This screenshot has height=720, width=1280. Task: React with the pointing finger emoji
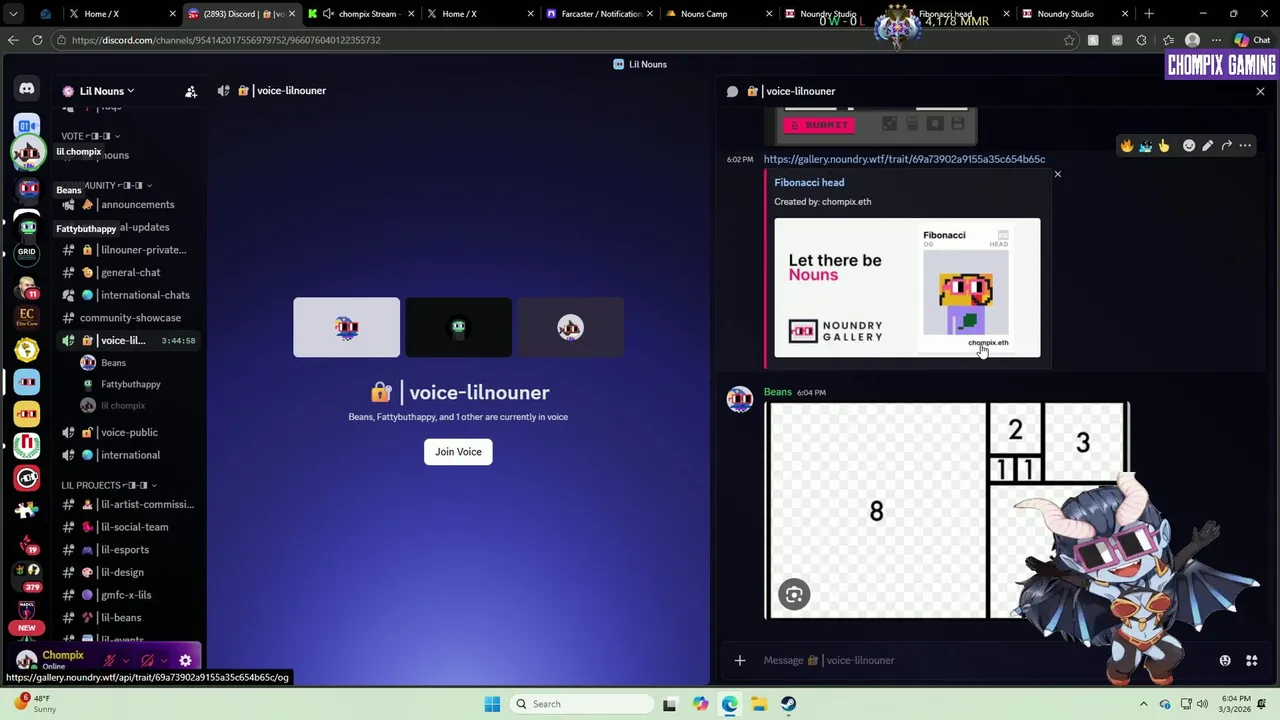coord(1164,146)
